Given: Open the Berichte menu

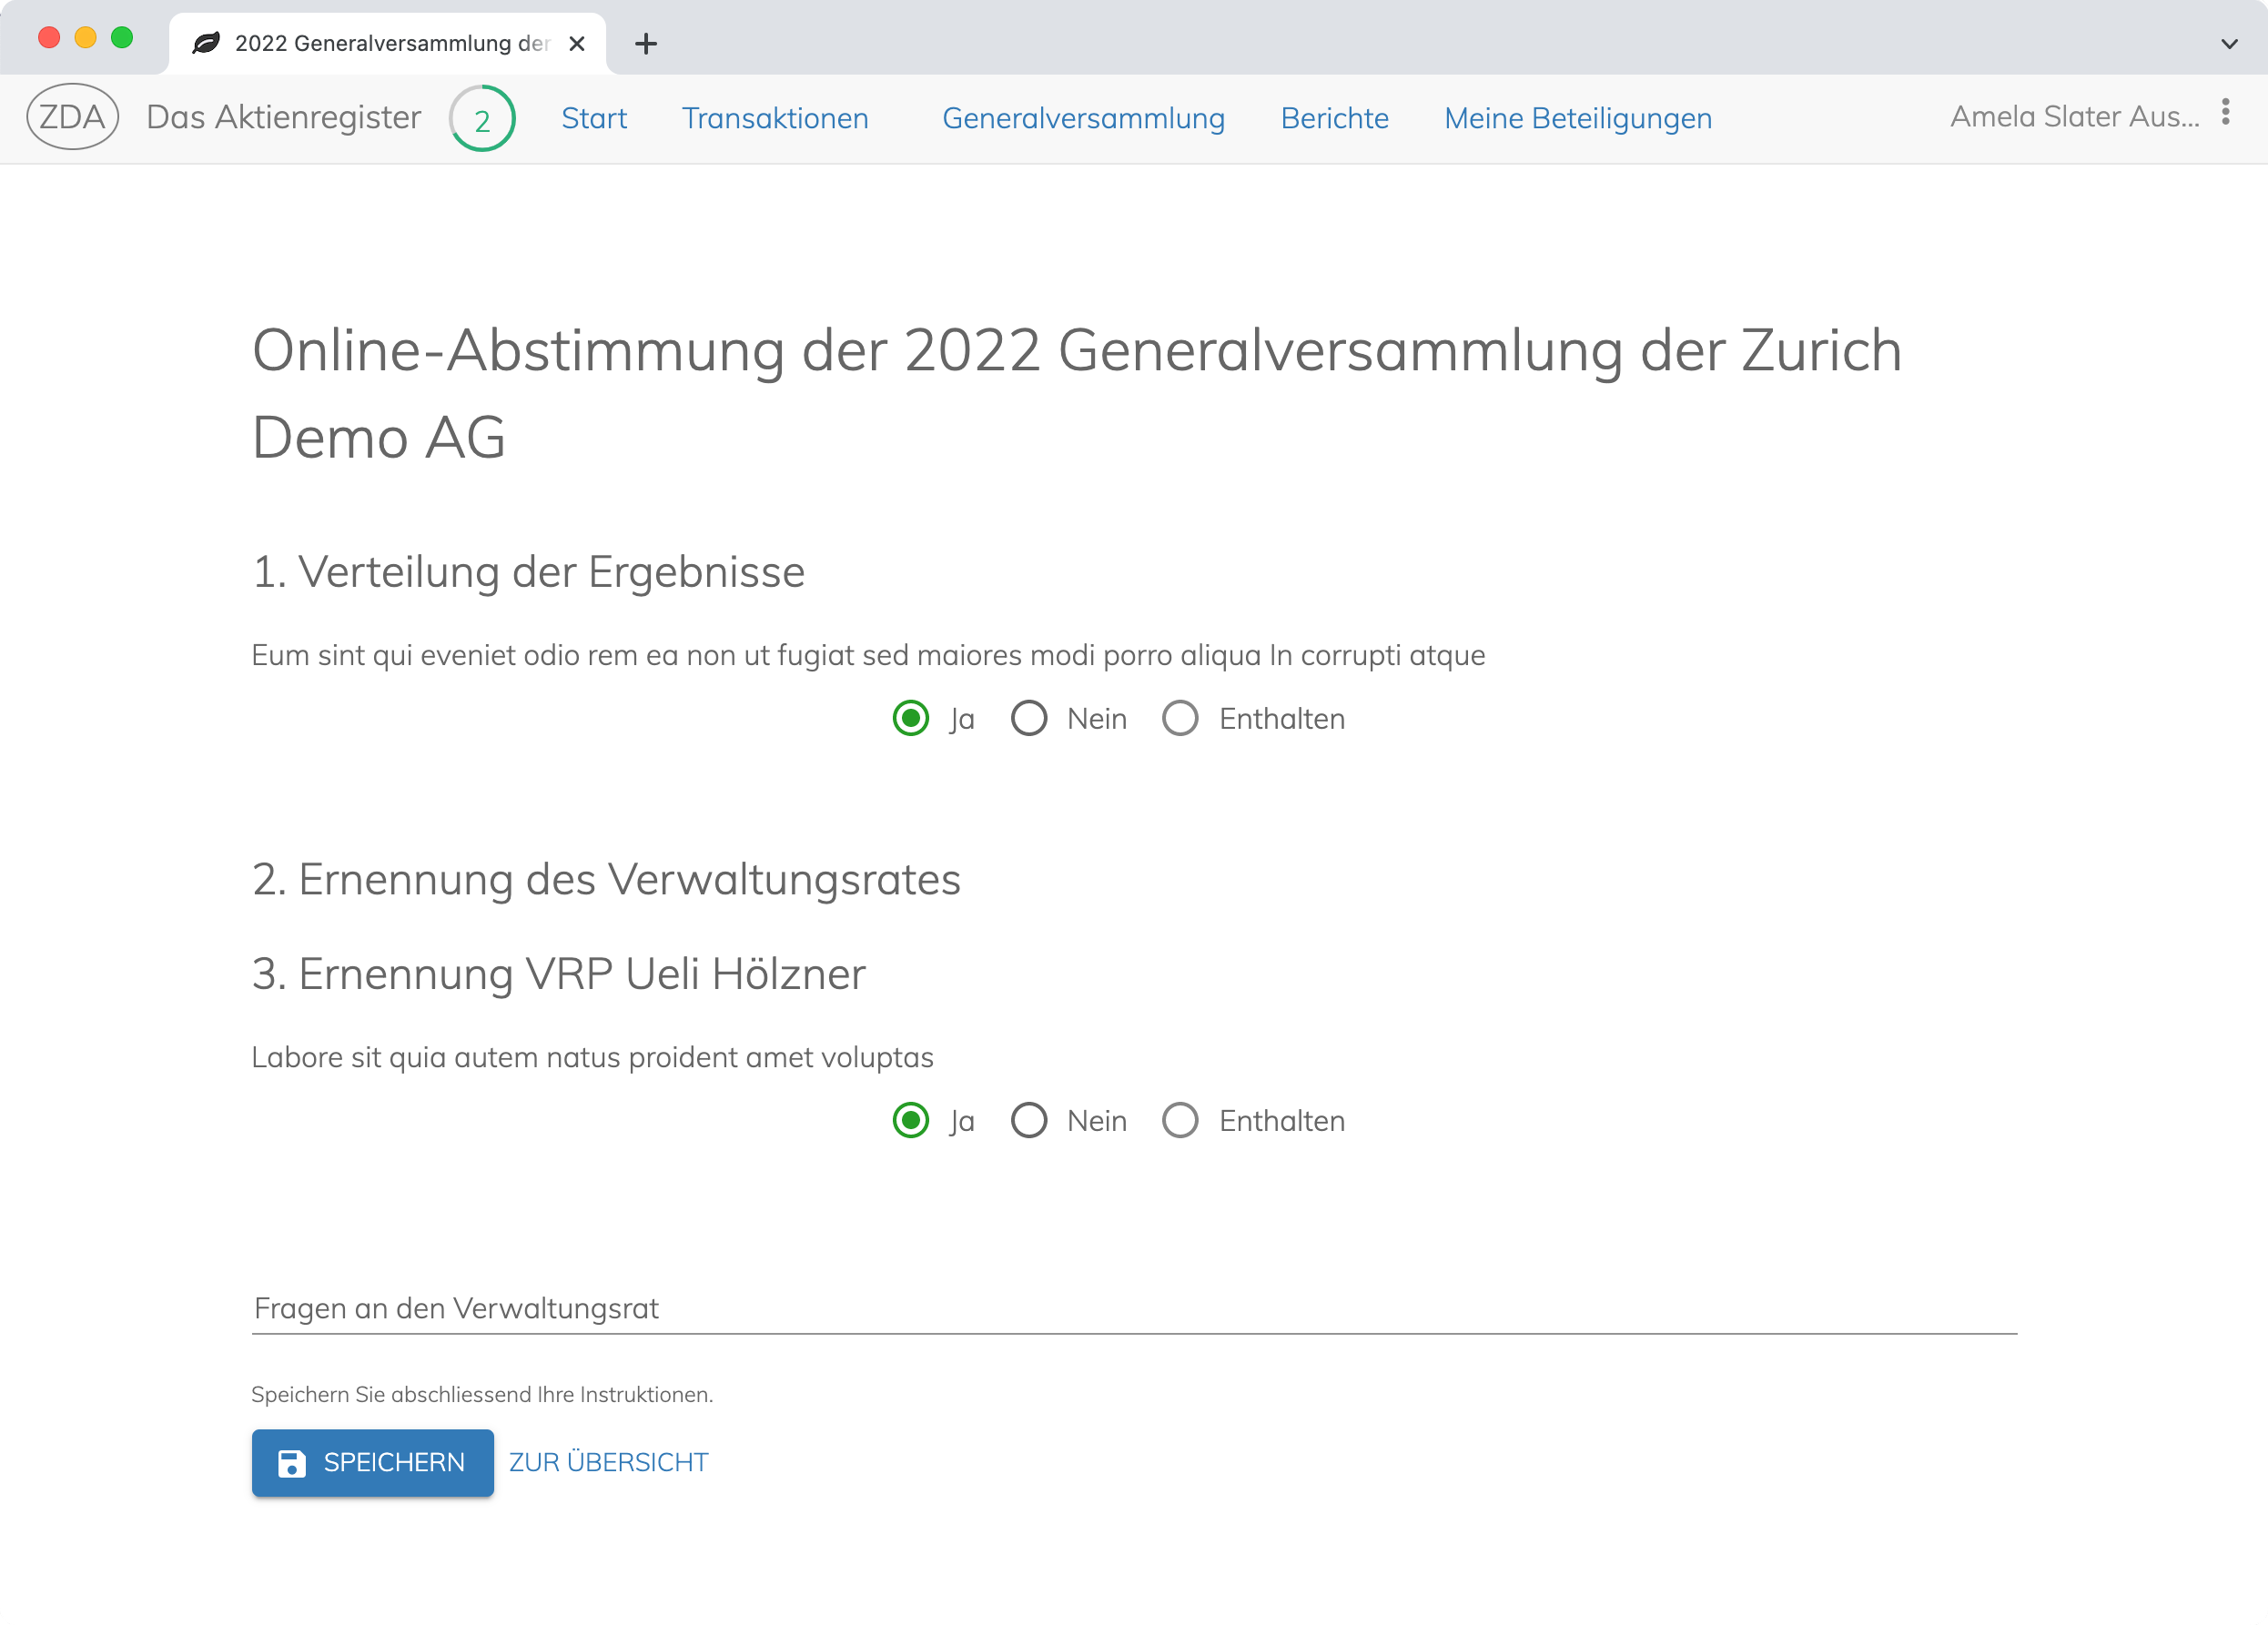Looking at the screenshot, I should [x=1334, y=118].
